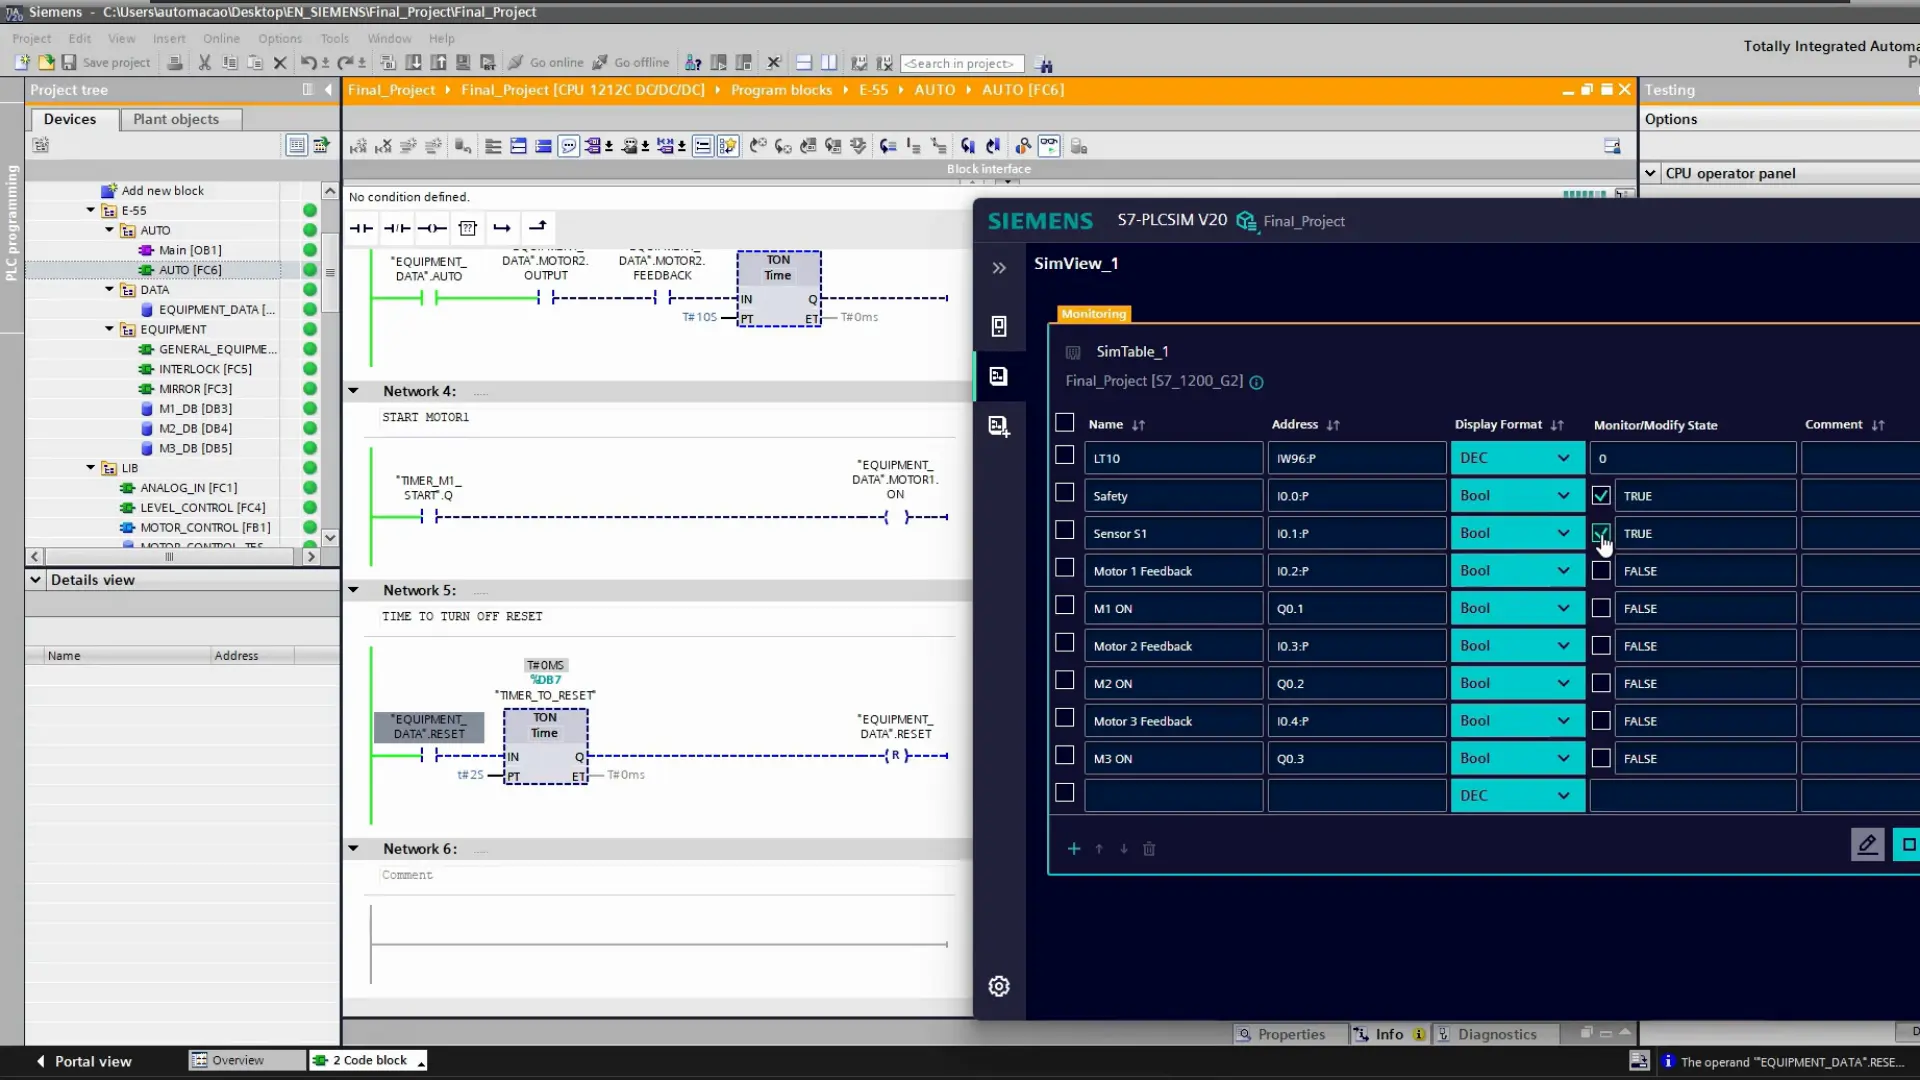1920x1080 pixels.
Task: Click the 2 Code block taskbar button
Action: pos(368,1060)
